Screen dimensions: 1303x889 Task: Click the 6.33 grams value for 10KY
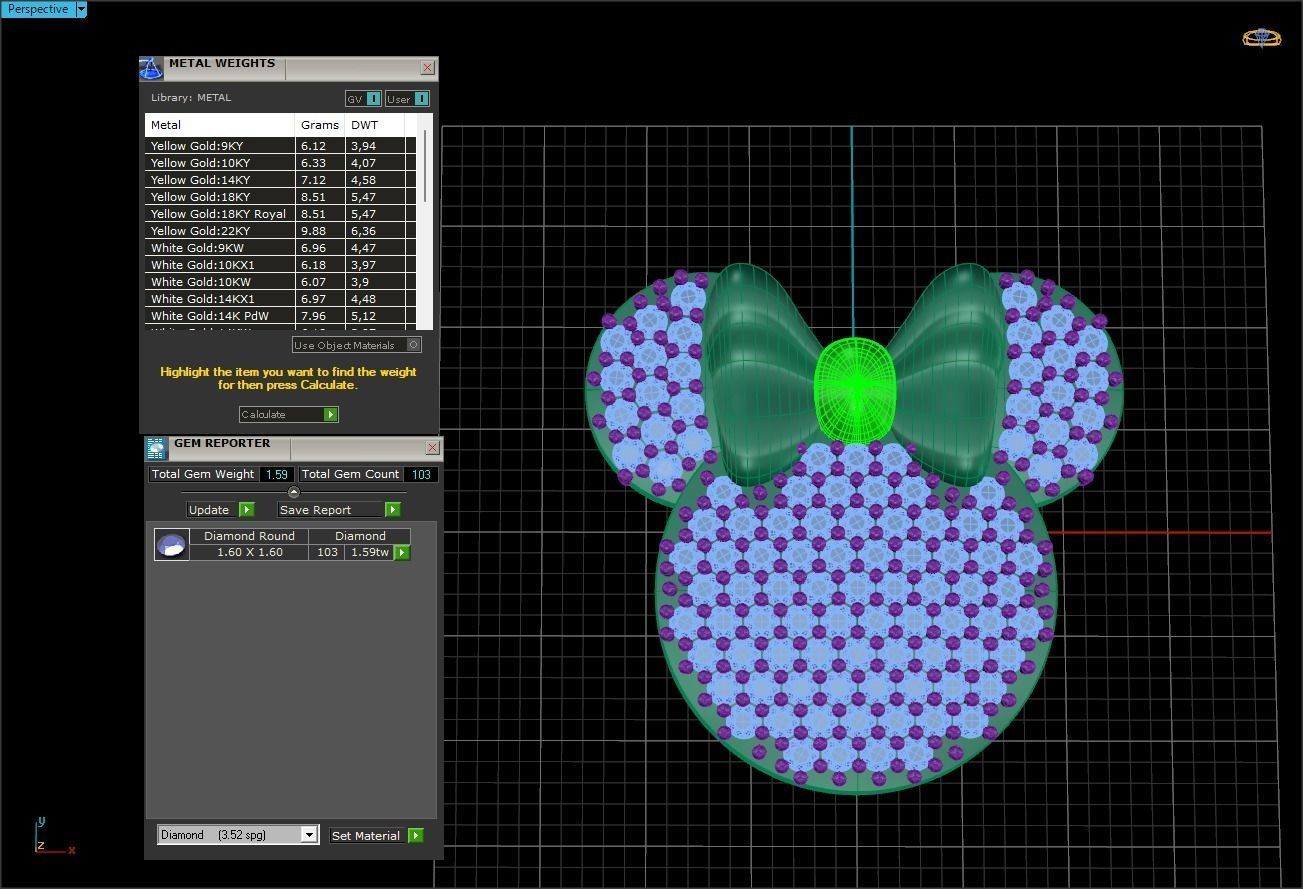pos(313,163)
